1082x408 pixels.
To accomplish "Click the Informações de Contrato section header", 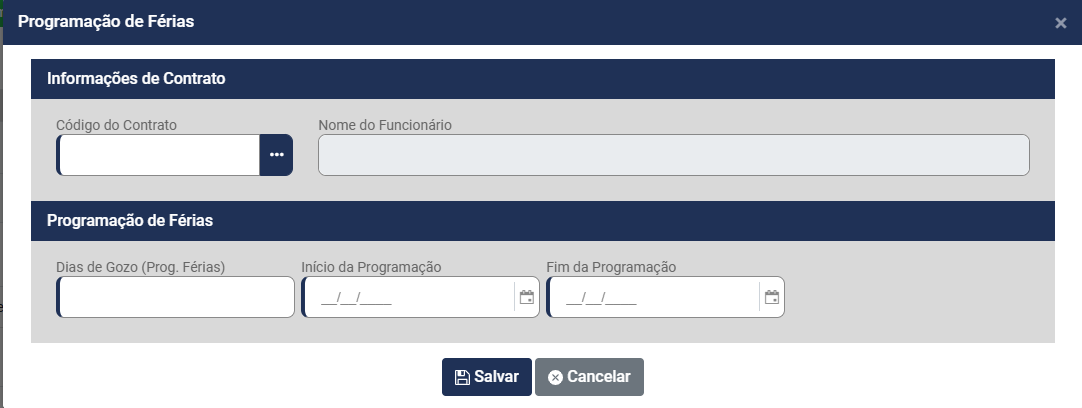I will 136,78.
